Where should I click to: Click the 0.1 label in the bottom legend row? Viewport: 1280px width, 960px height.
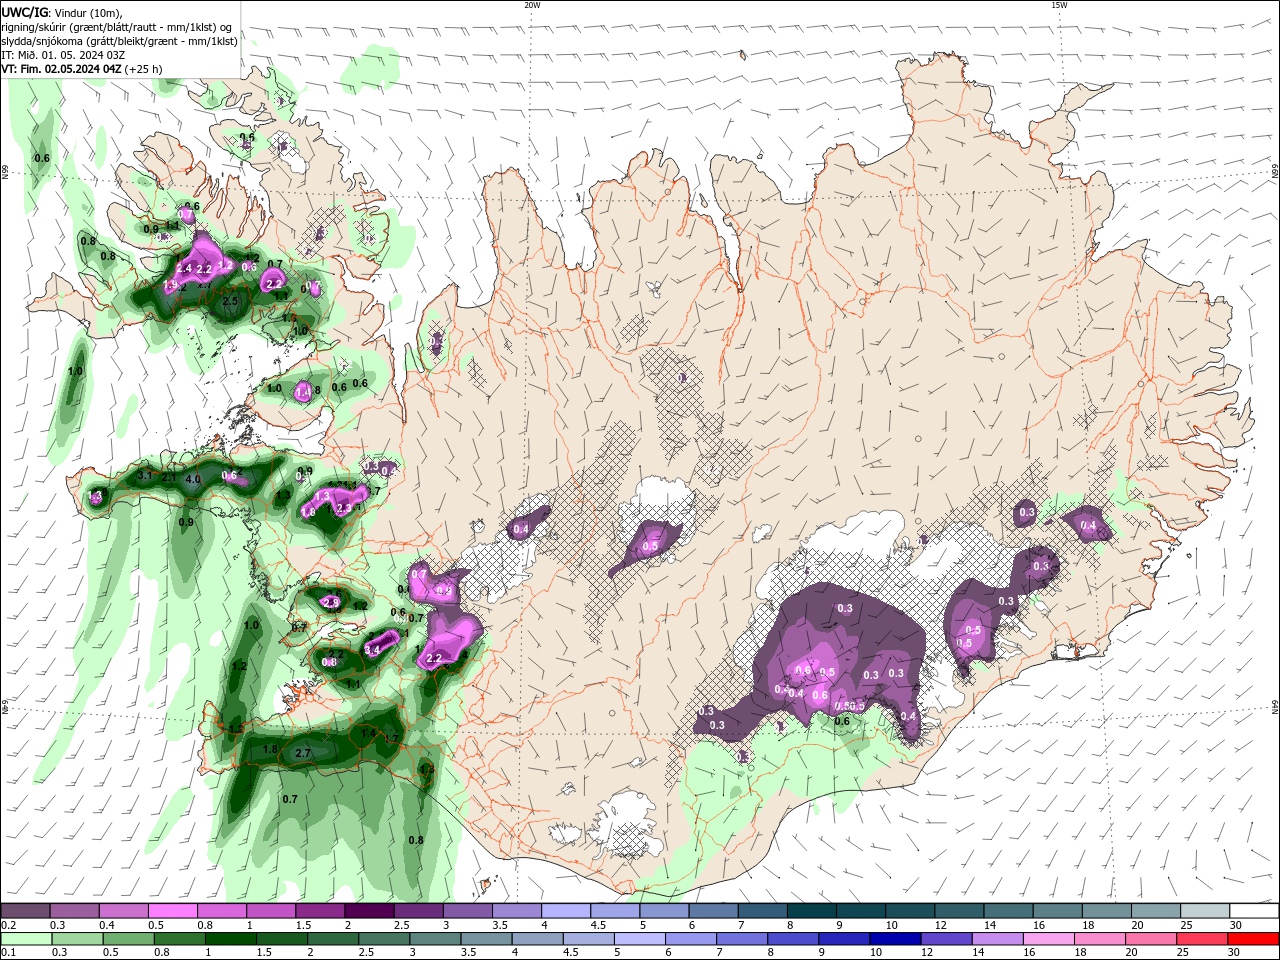(9, 953)
